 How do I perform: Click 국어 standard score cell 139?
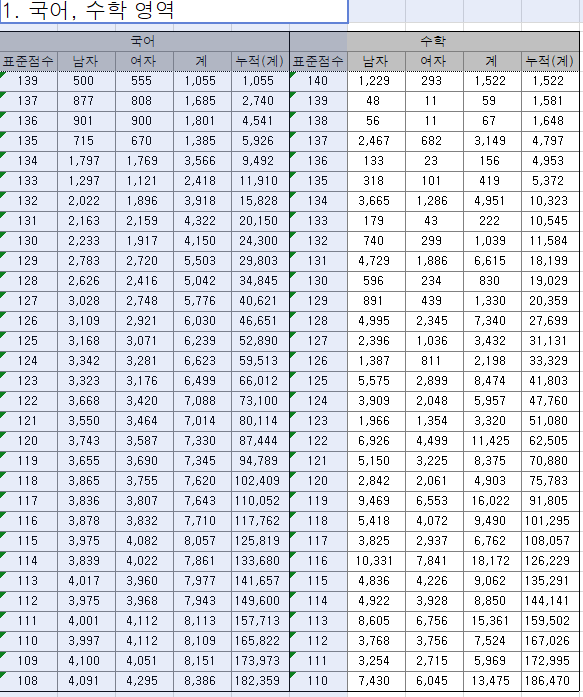[x=28, y=81]
